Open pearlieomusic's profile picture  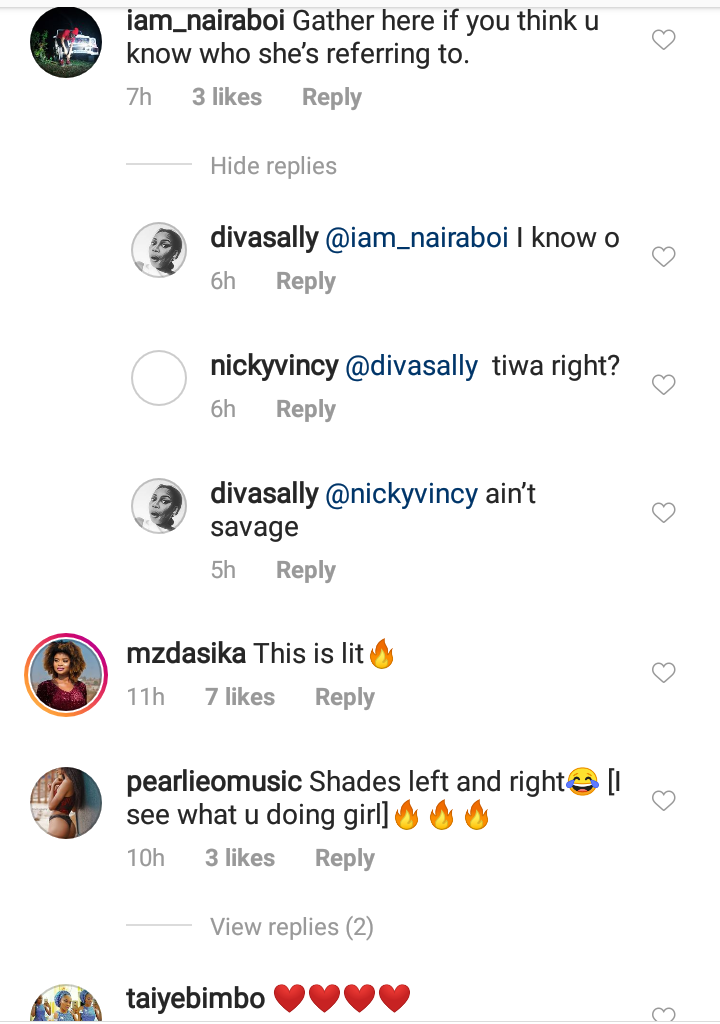67,803
